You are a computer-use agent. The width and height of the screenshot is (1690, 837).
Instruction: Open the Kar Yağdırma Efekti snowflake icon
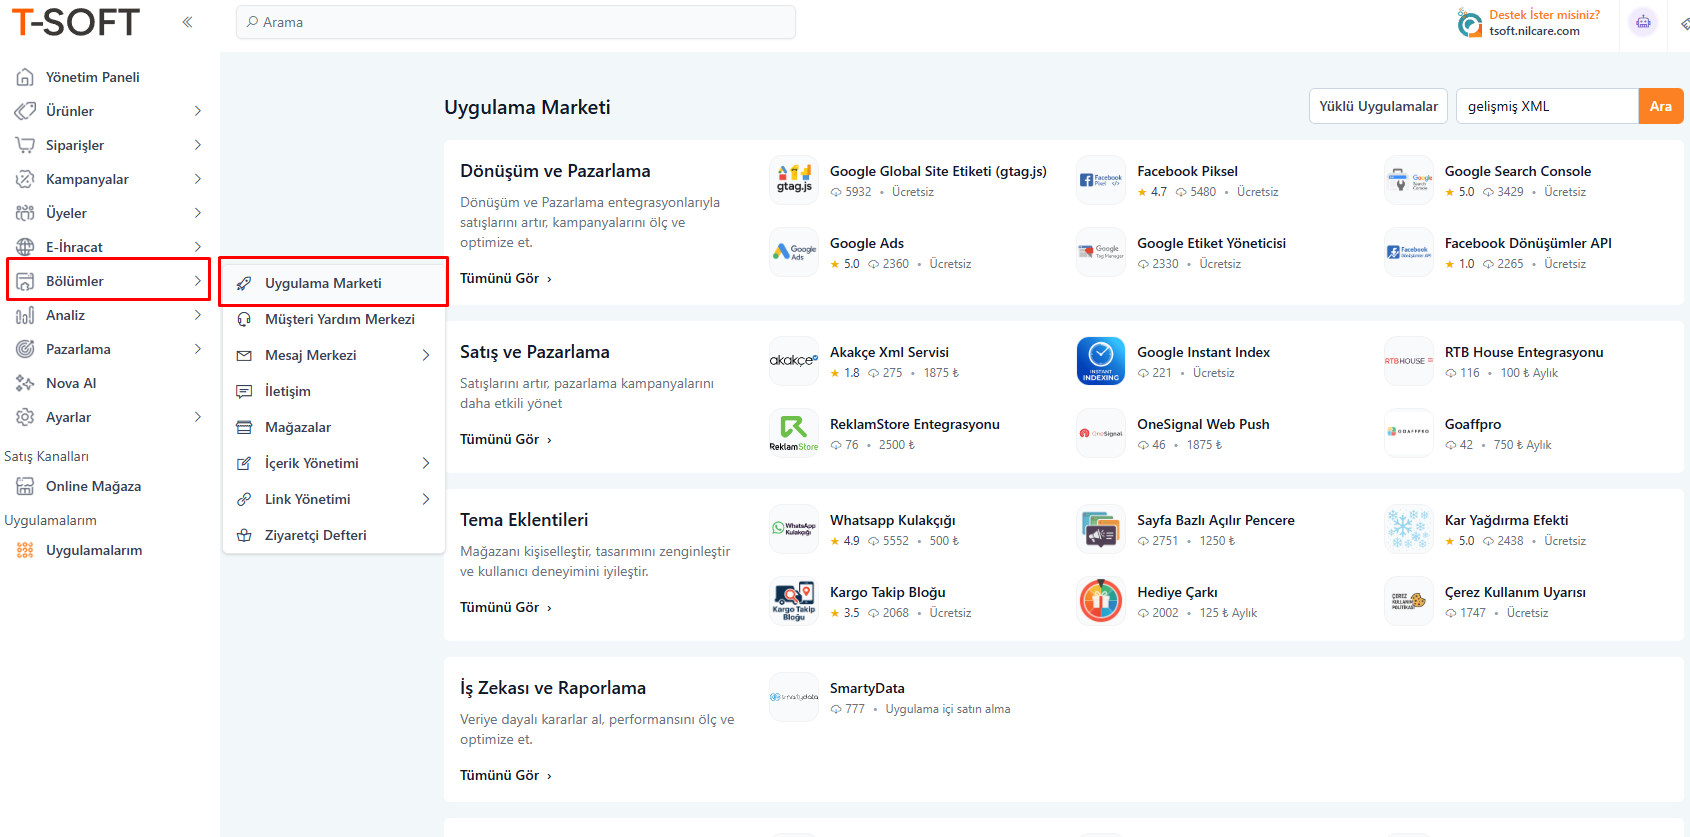pyautogui.click(x=1409, y=529)
